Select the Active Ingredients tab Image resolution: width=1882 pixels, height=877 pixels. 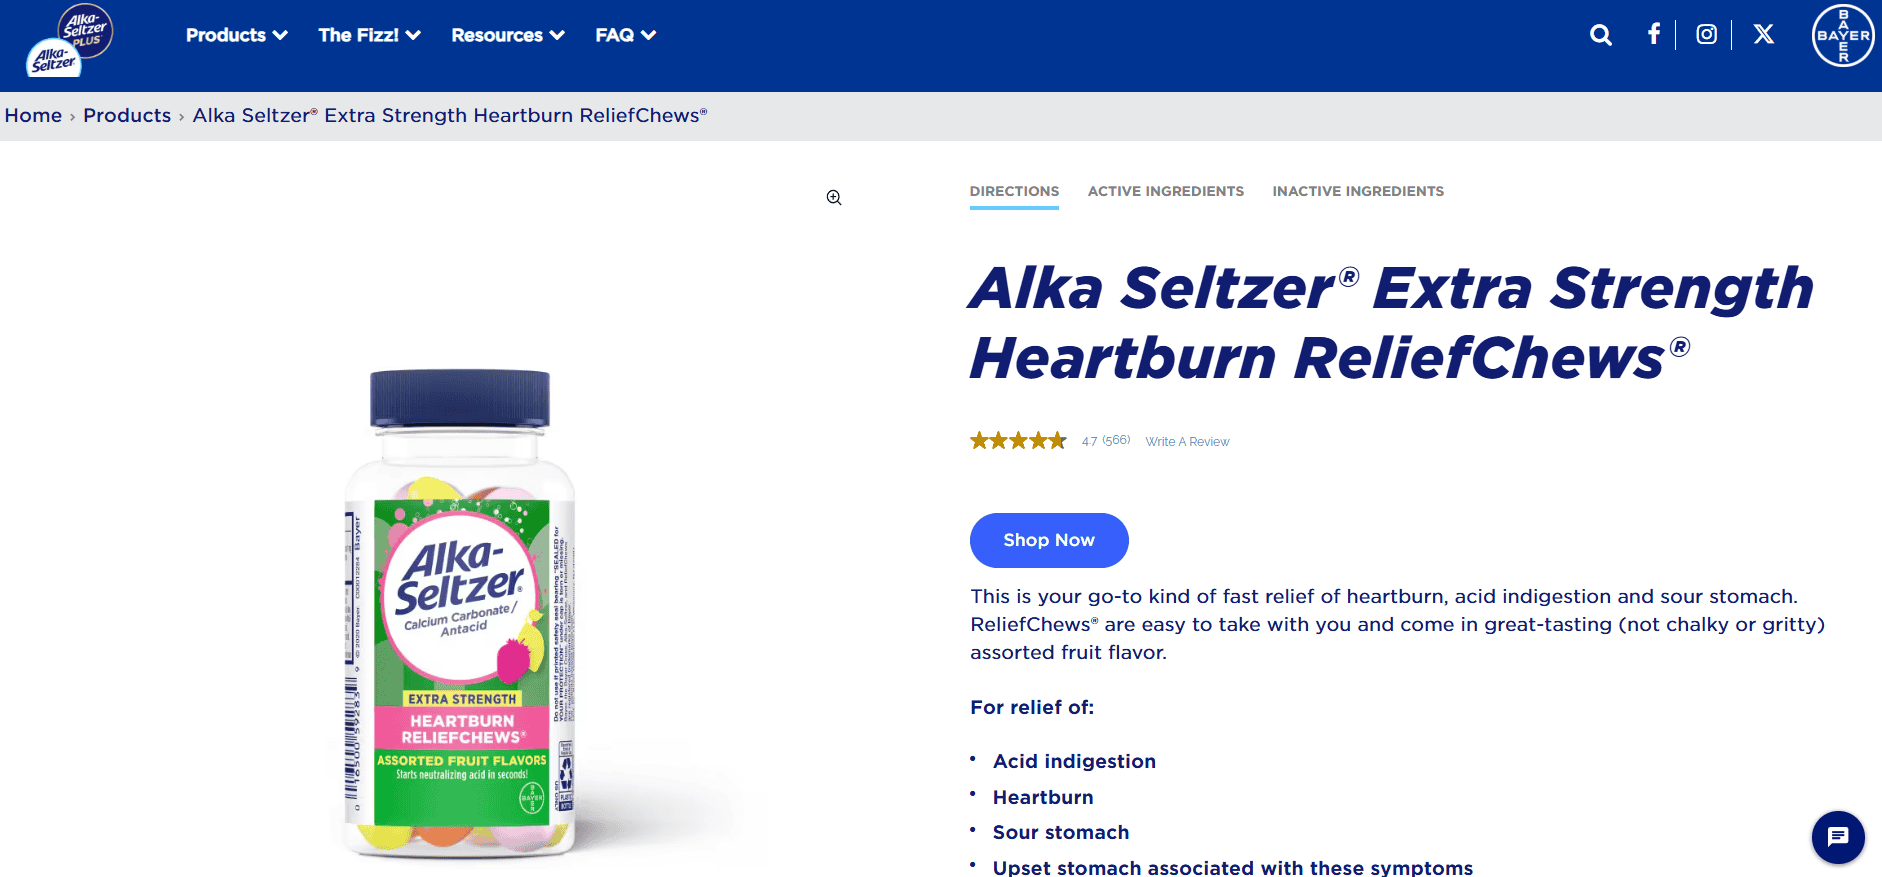(x=1166, y=191)
